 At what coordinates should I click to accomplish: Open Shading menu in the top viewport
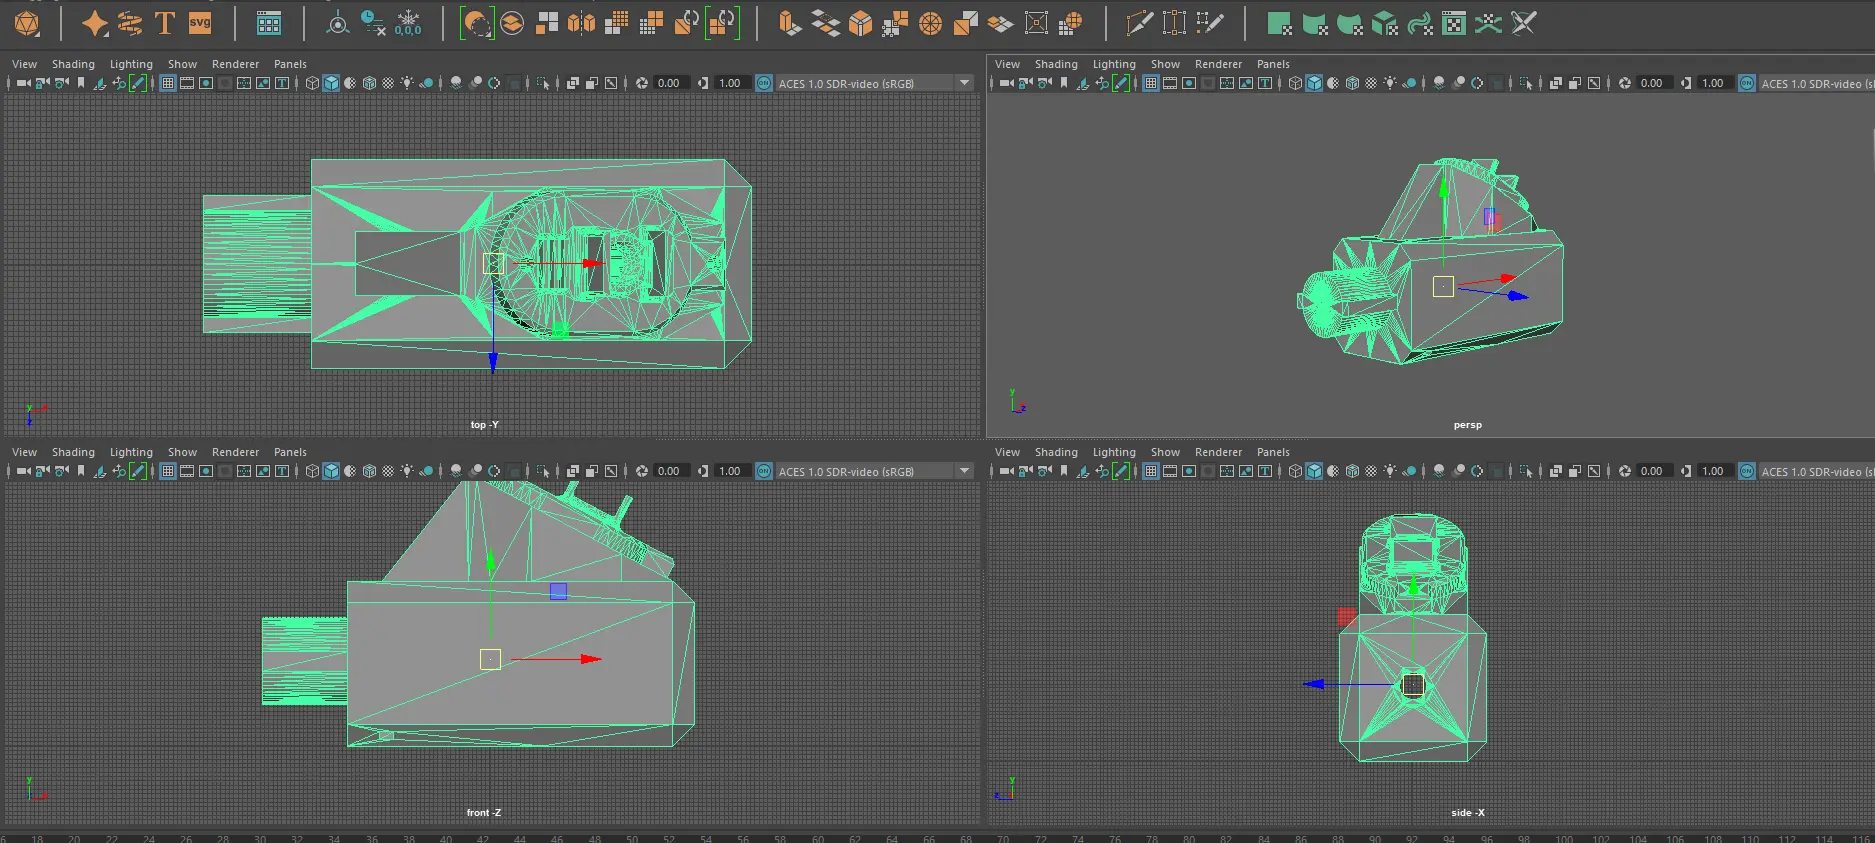coord(73,64)
